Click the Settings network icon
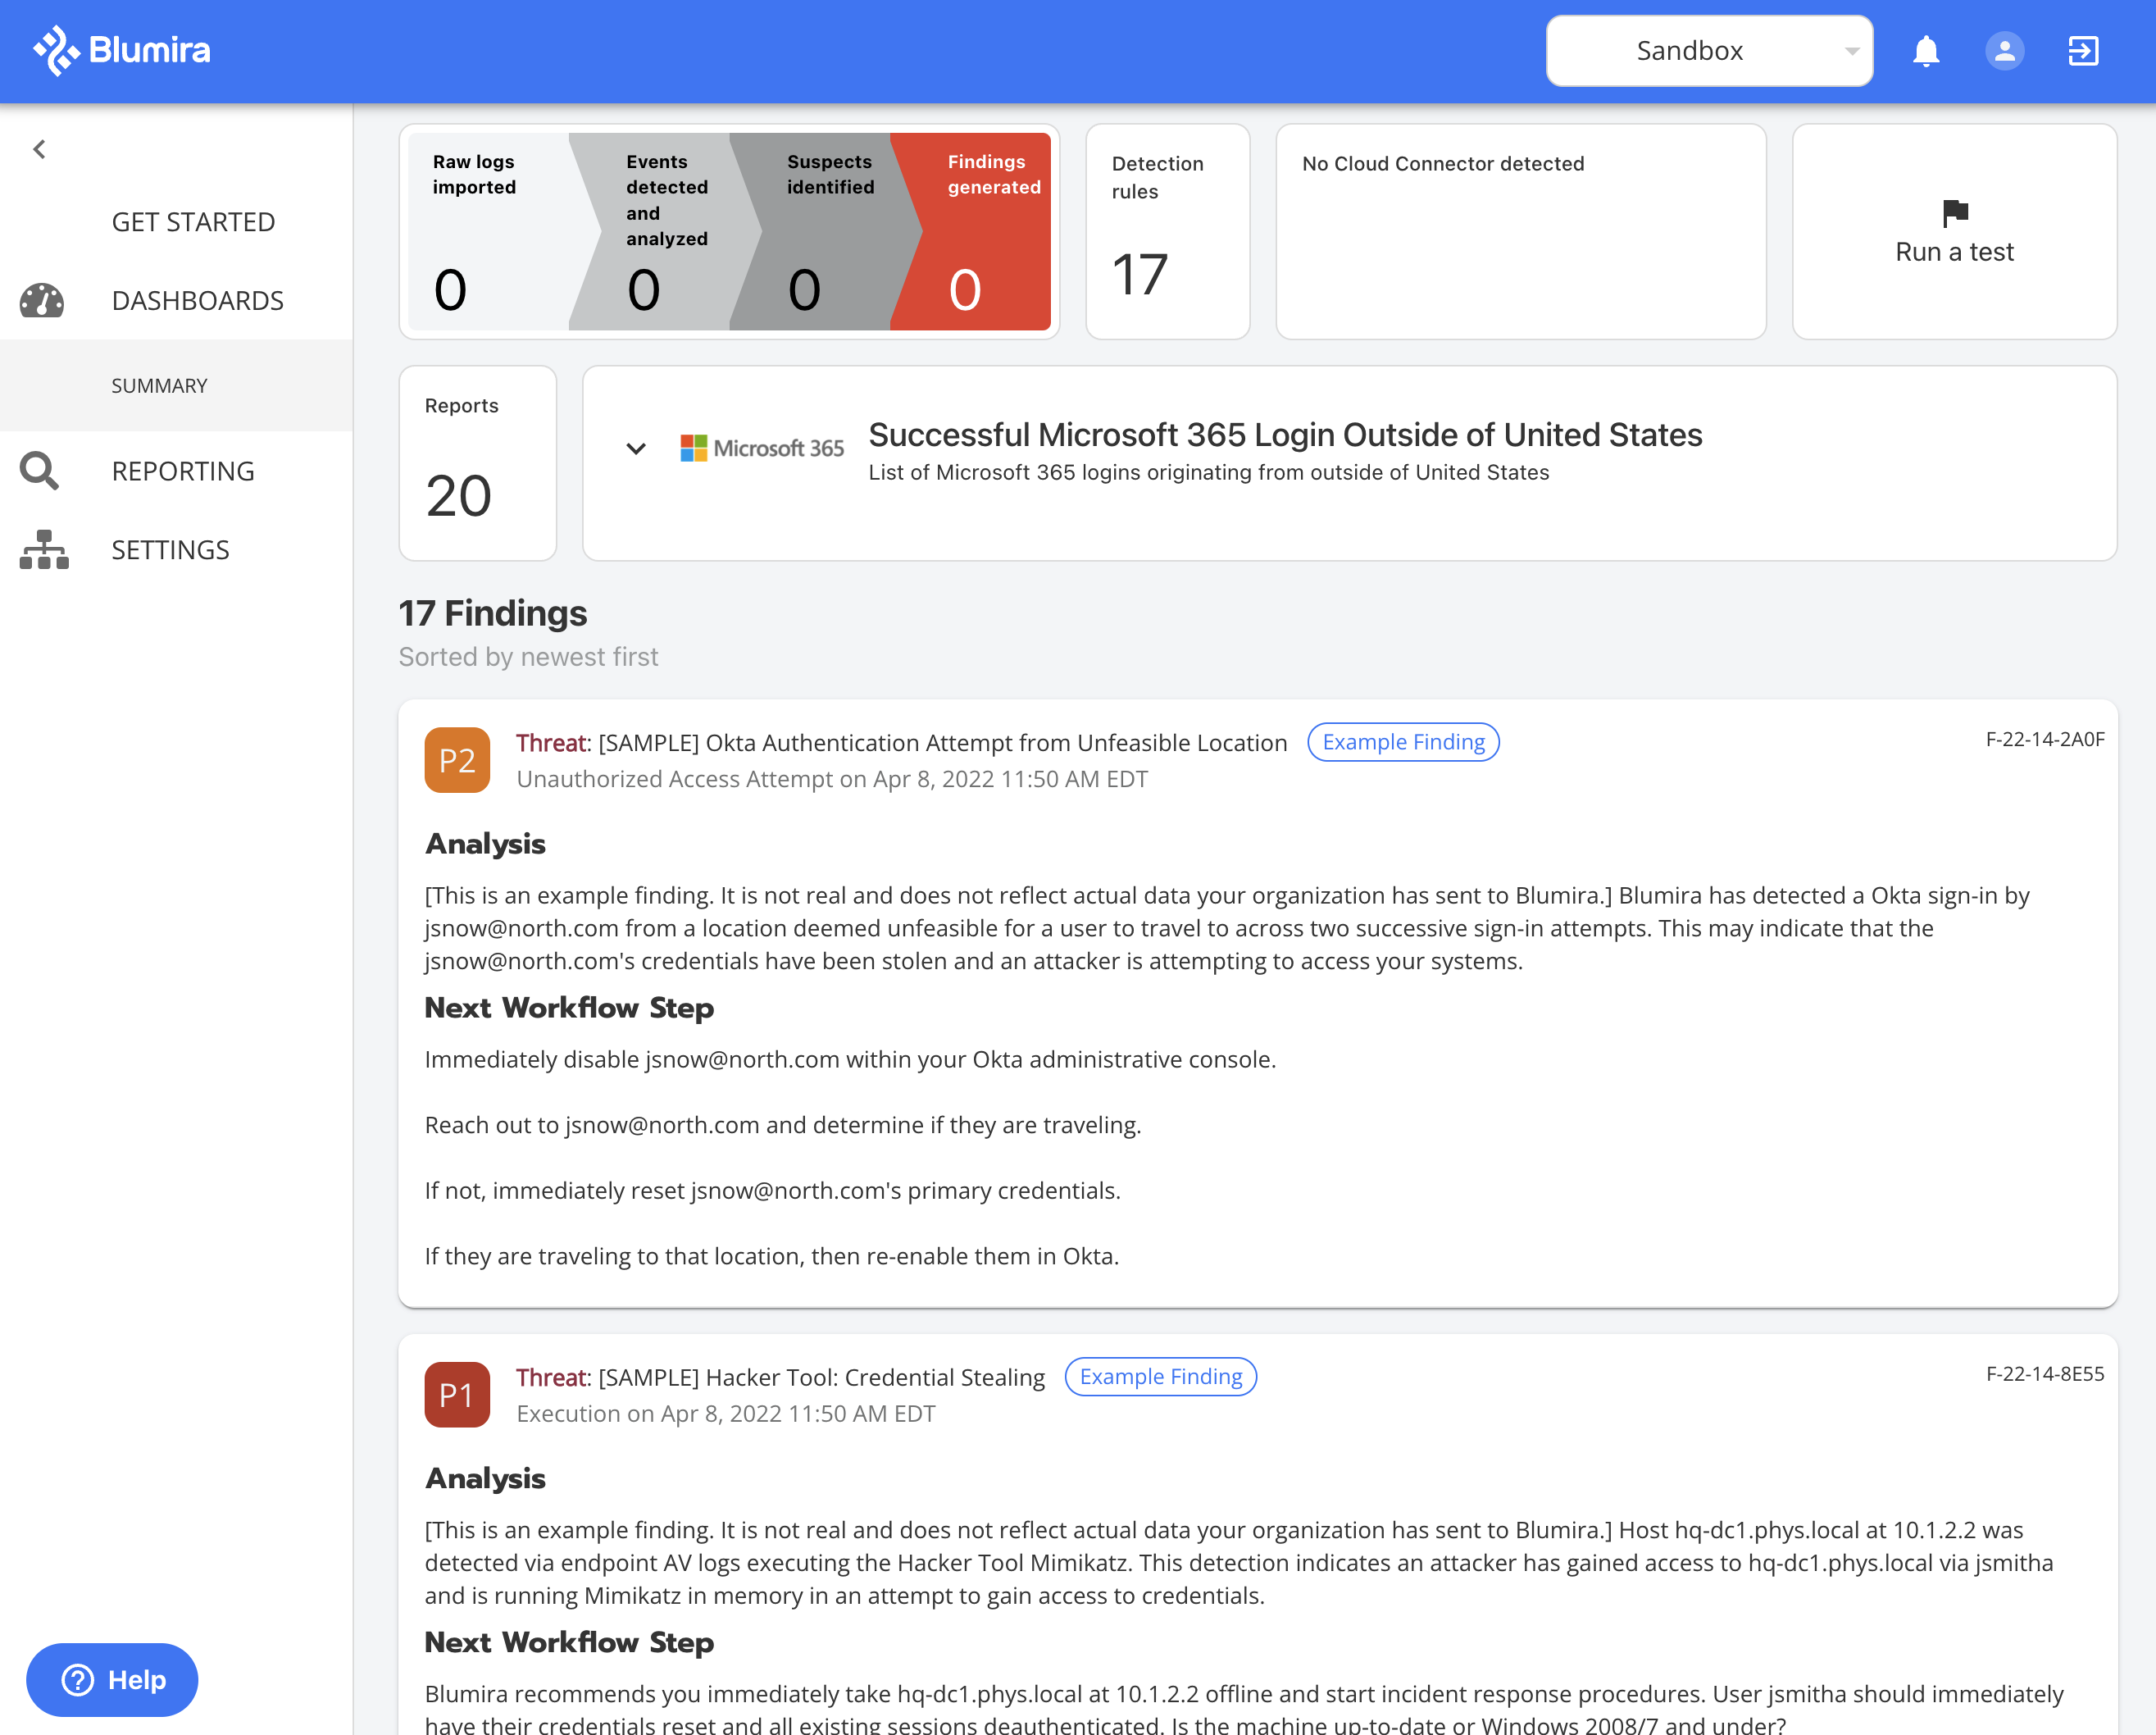 click(x=44, y=550)
